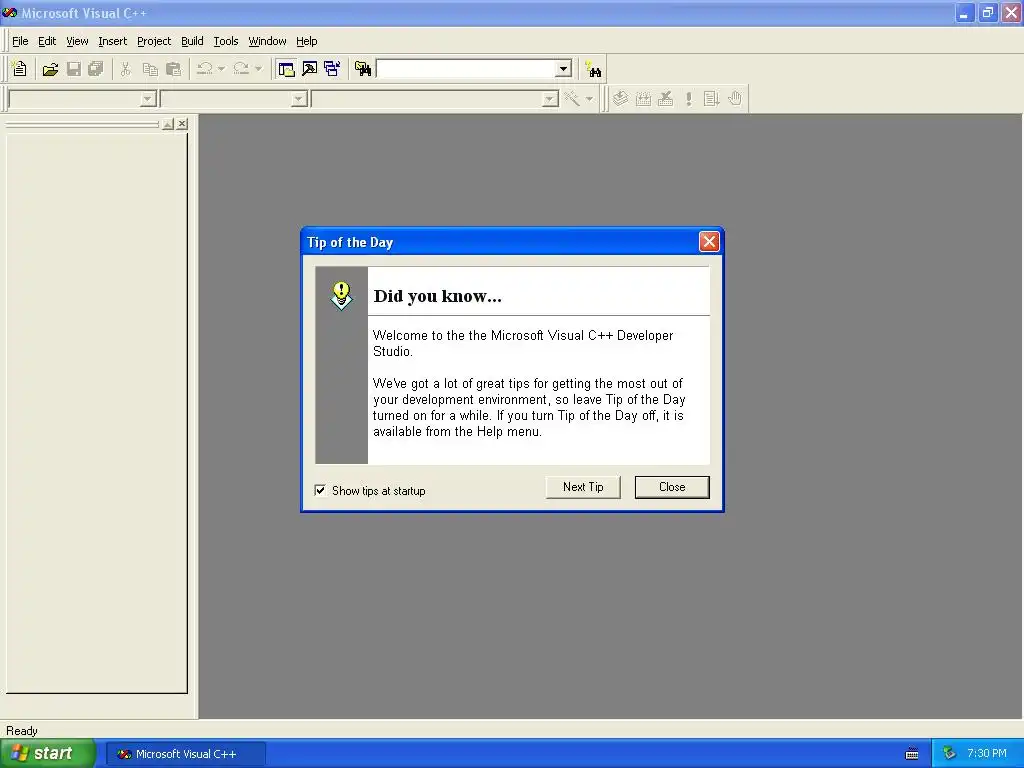Screen dimensions: 1024x768
Task: Uncheck Show tips at startup
Action: [x=320, y=490]
